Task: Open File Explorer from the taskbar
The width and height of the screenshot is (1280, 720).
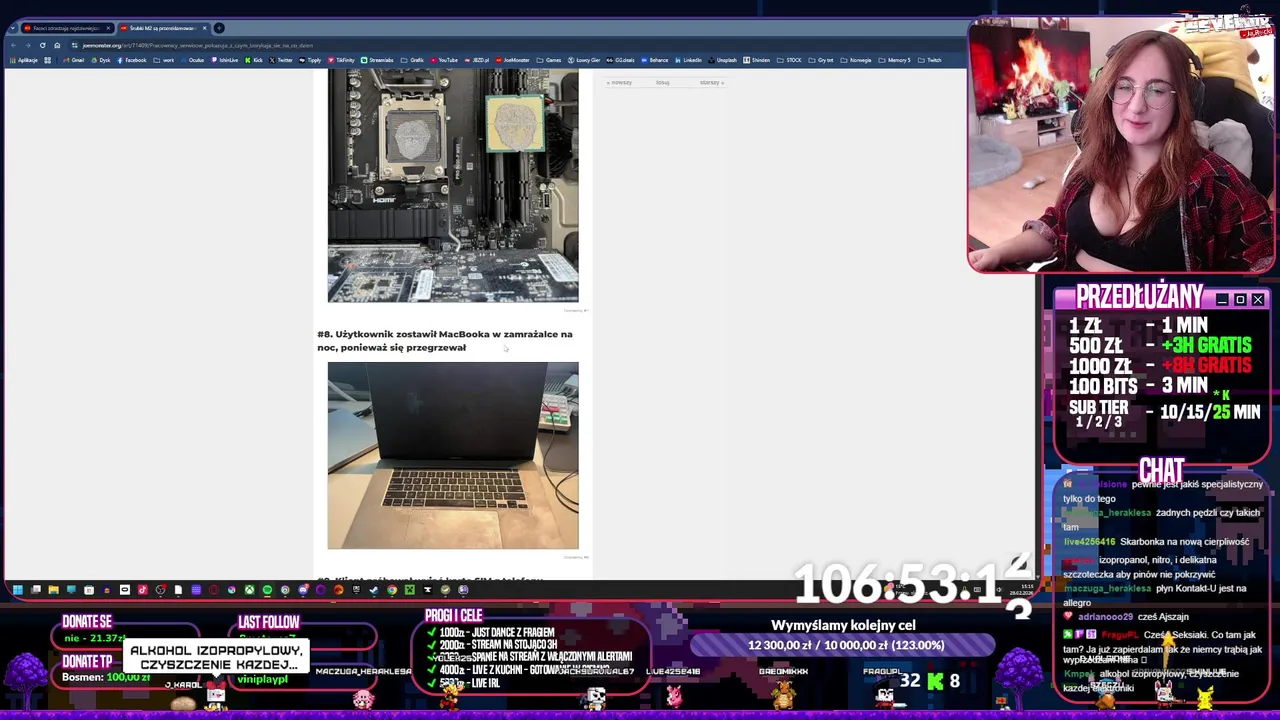Action: [53, 590]
